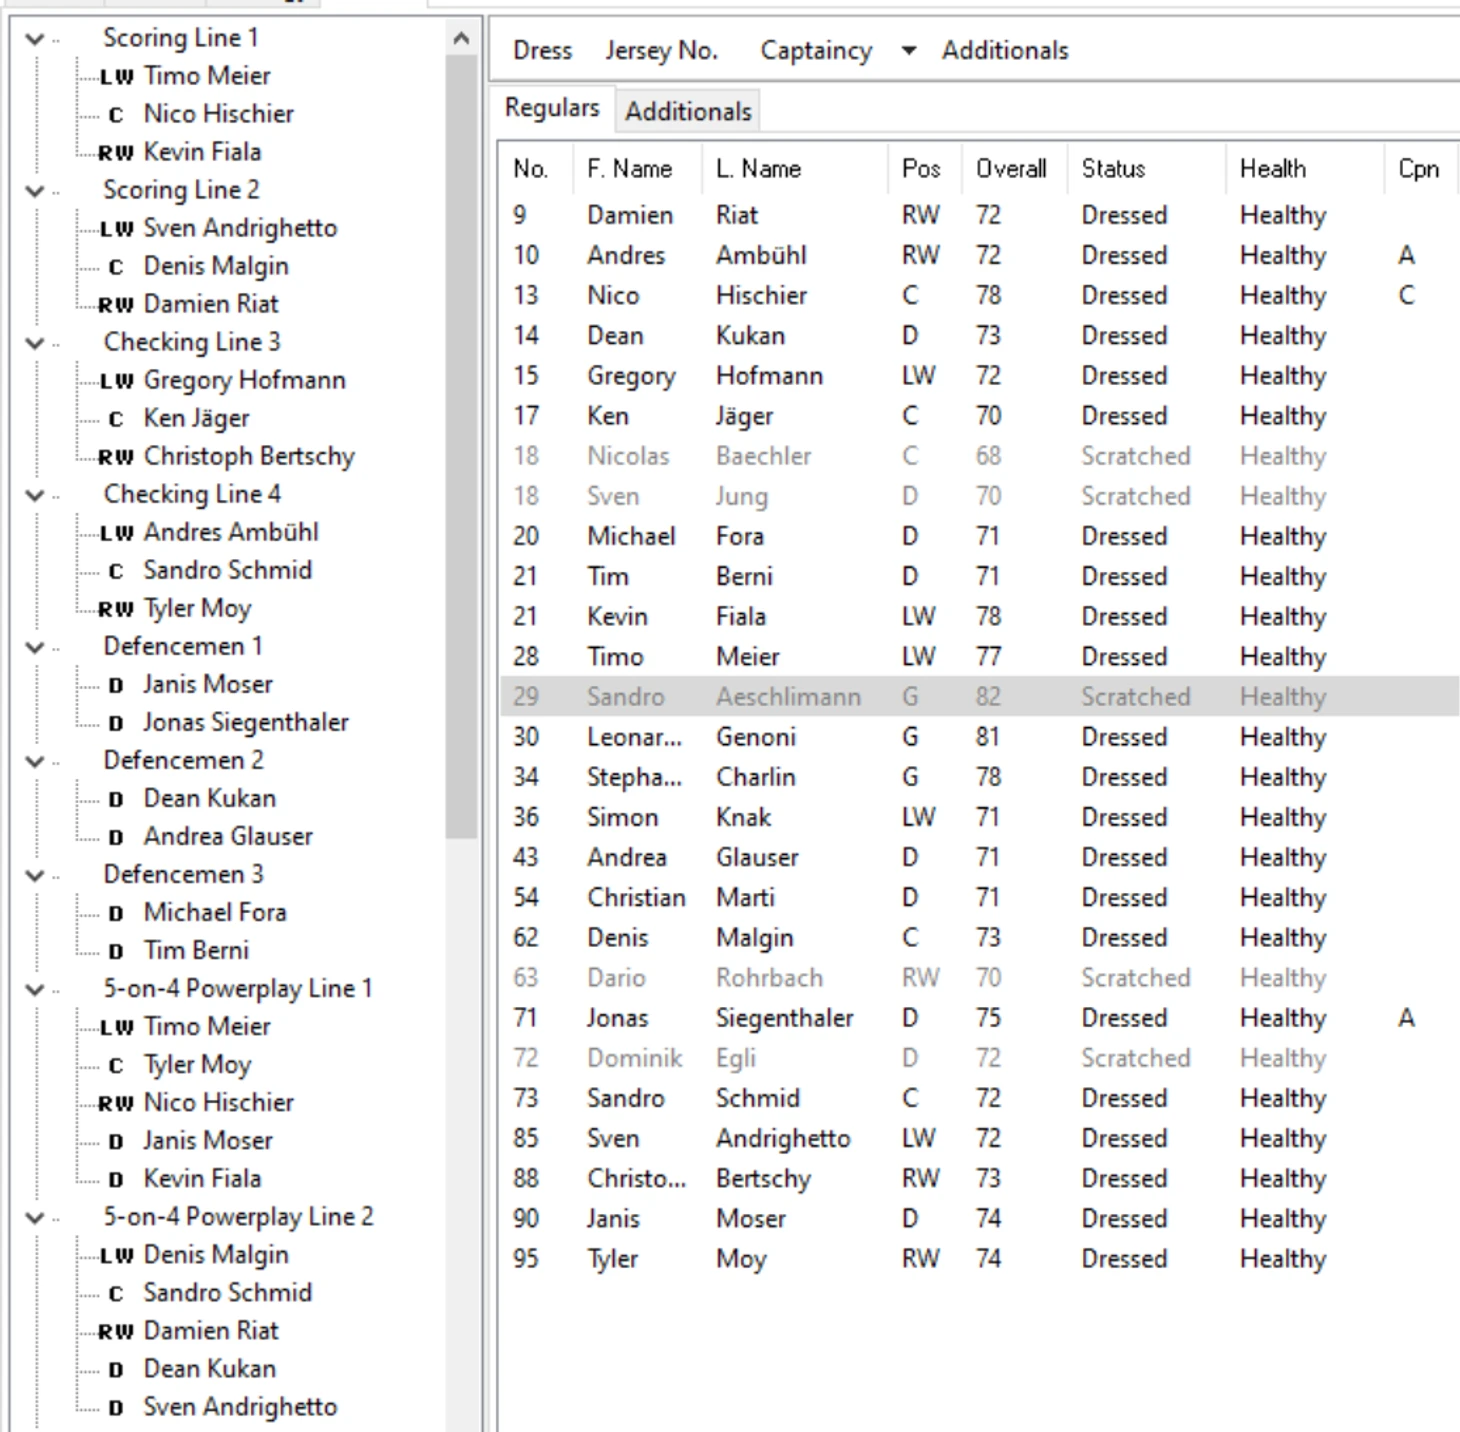Click D position icon beside Jonas Siegenthaler
The height and width of the screenshot is (1432, 1460).
116,723
